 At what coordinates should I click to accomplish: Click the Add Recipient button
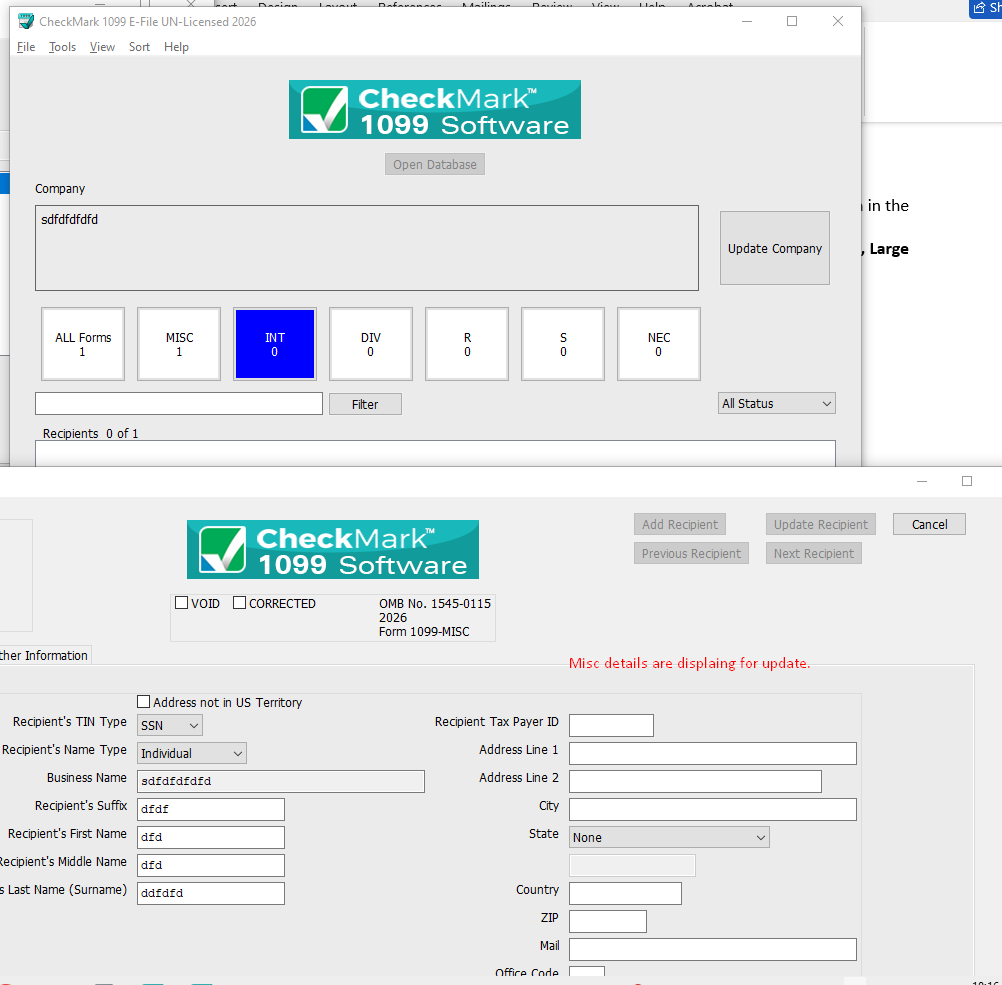click(x=680, y=524)
